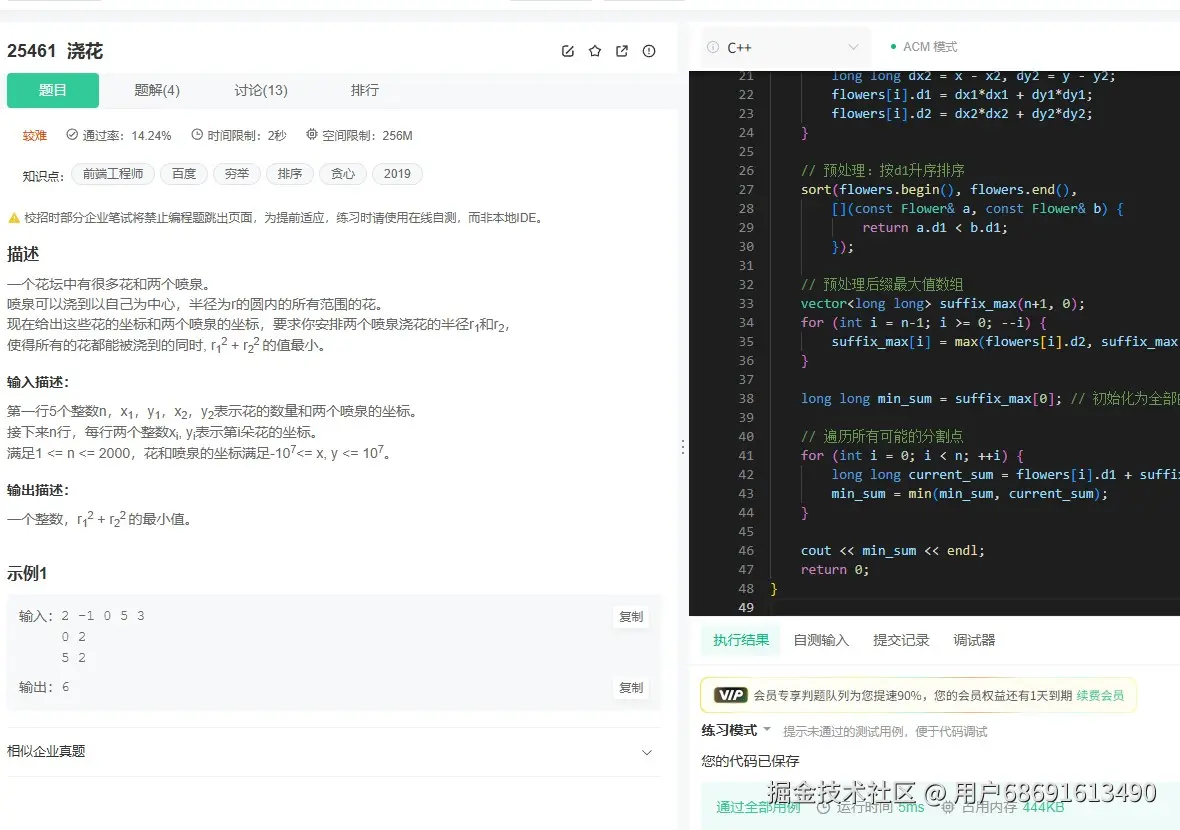Open the 提交记录 tab
Viewport: 1180px width, 830px height.
[x=900, y=640]
